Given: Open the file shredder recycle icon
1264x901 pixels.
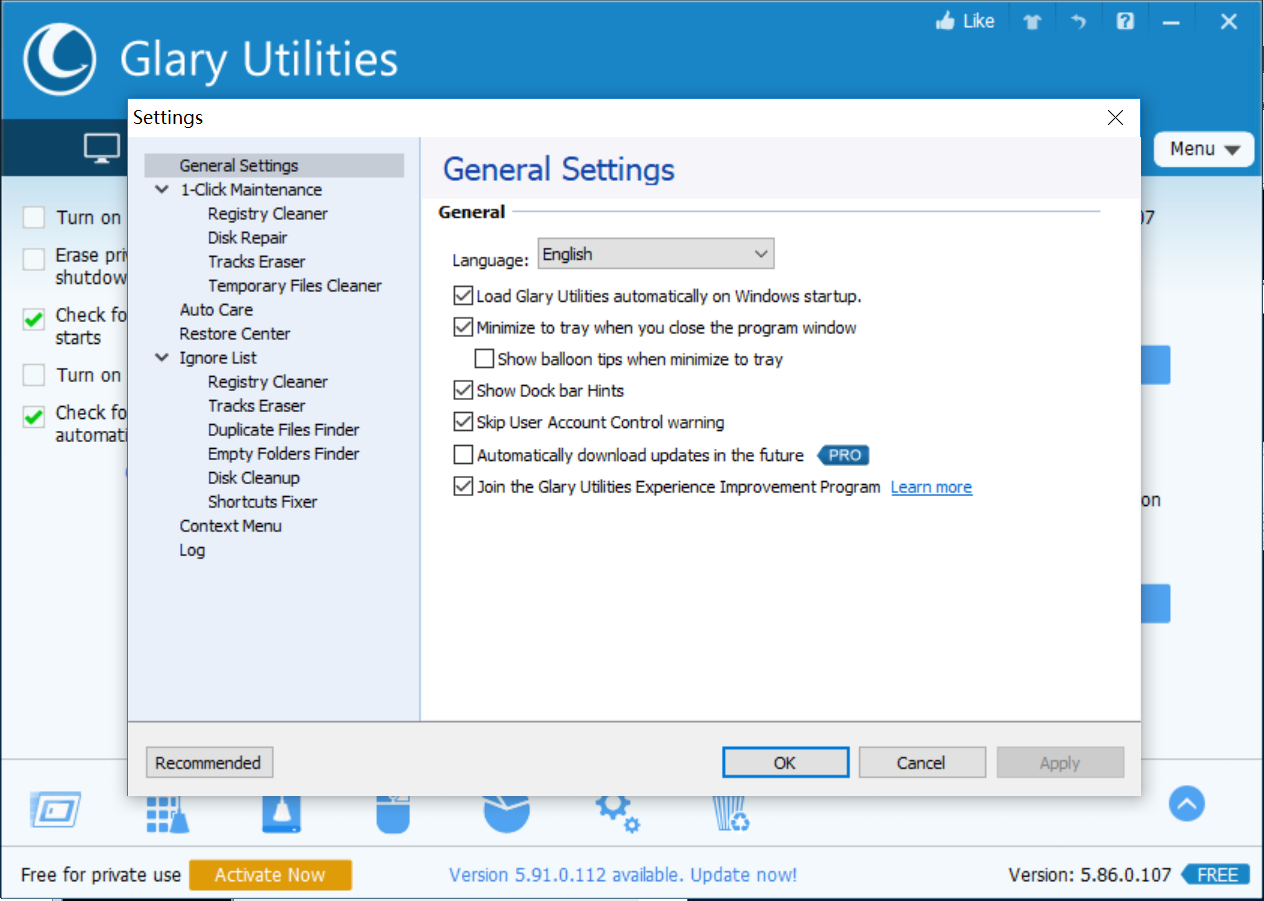Looking at the screenshot, I should [732, 812].
